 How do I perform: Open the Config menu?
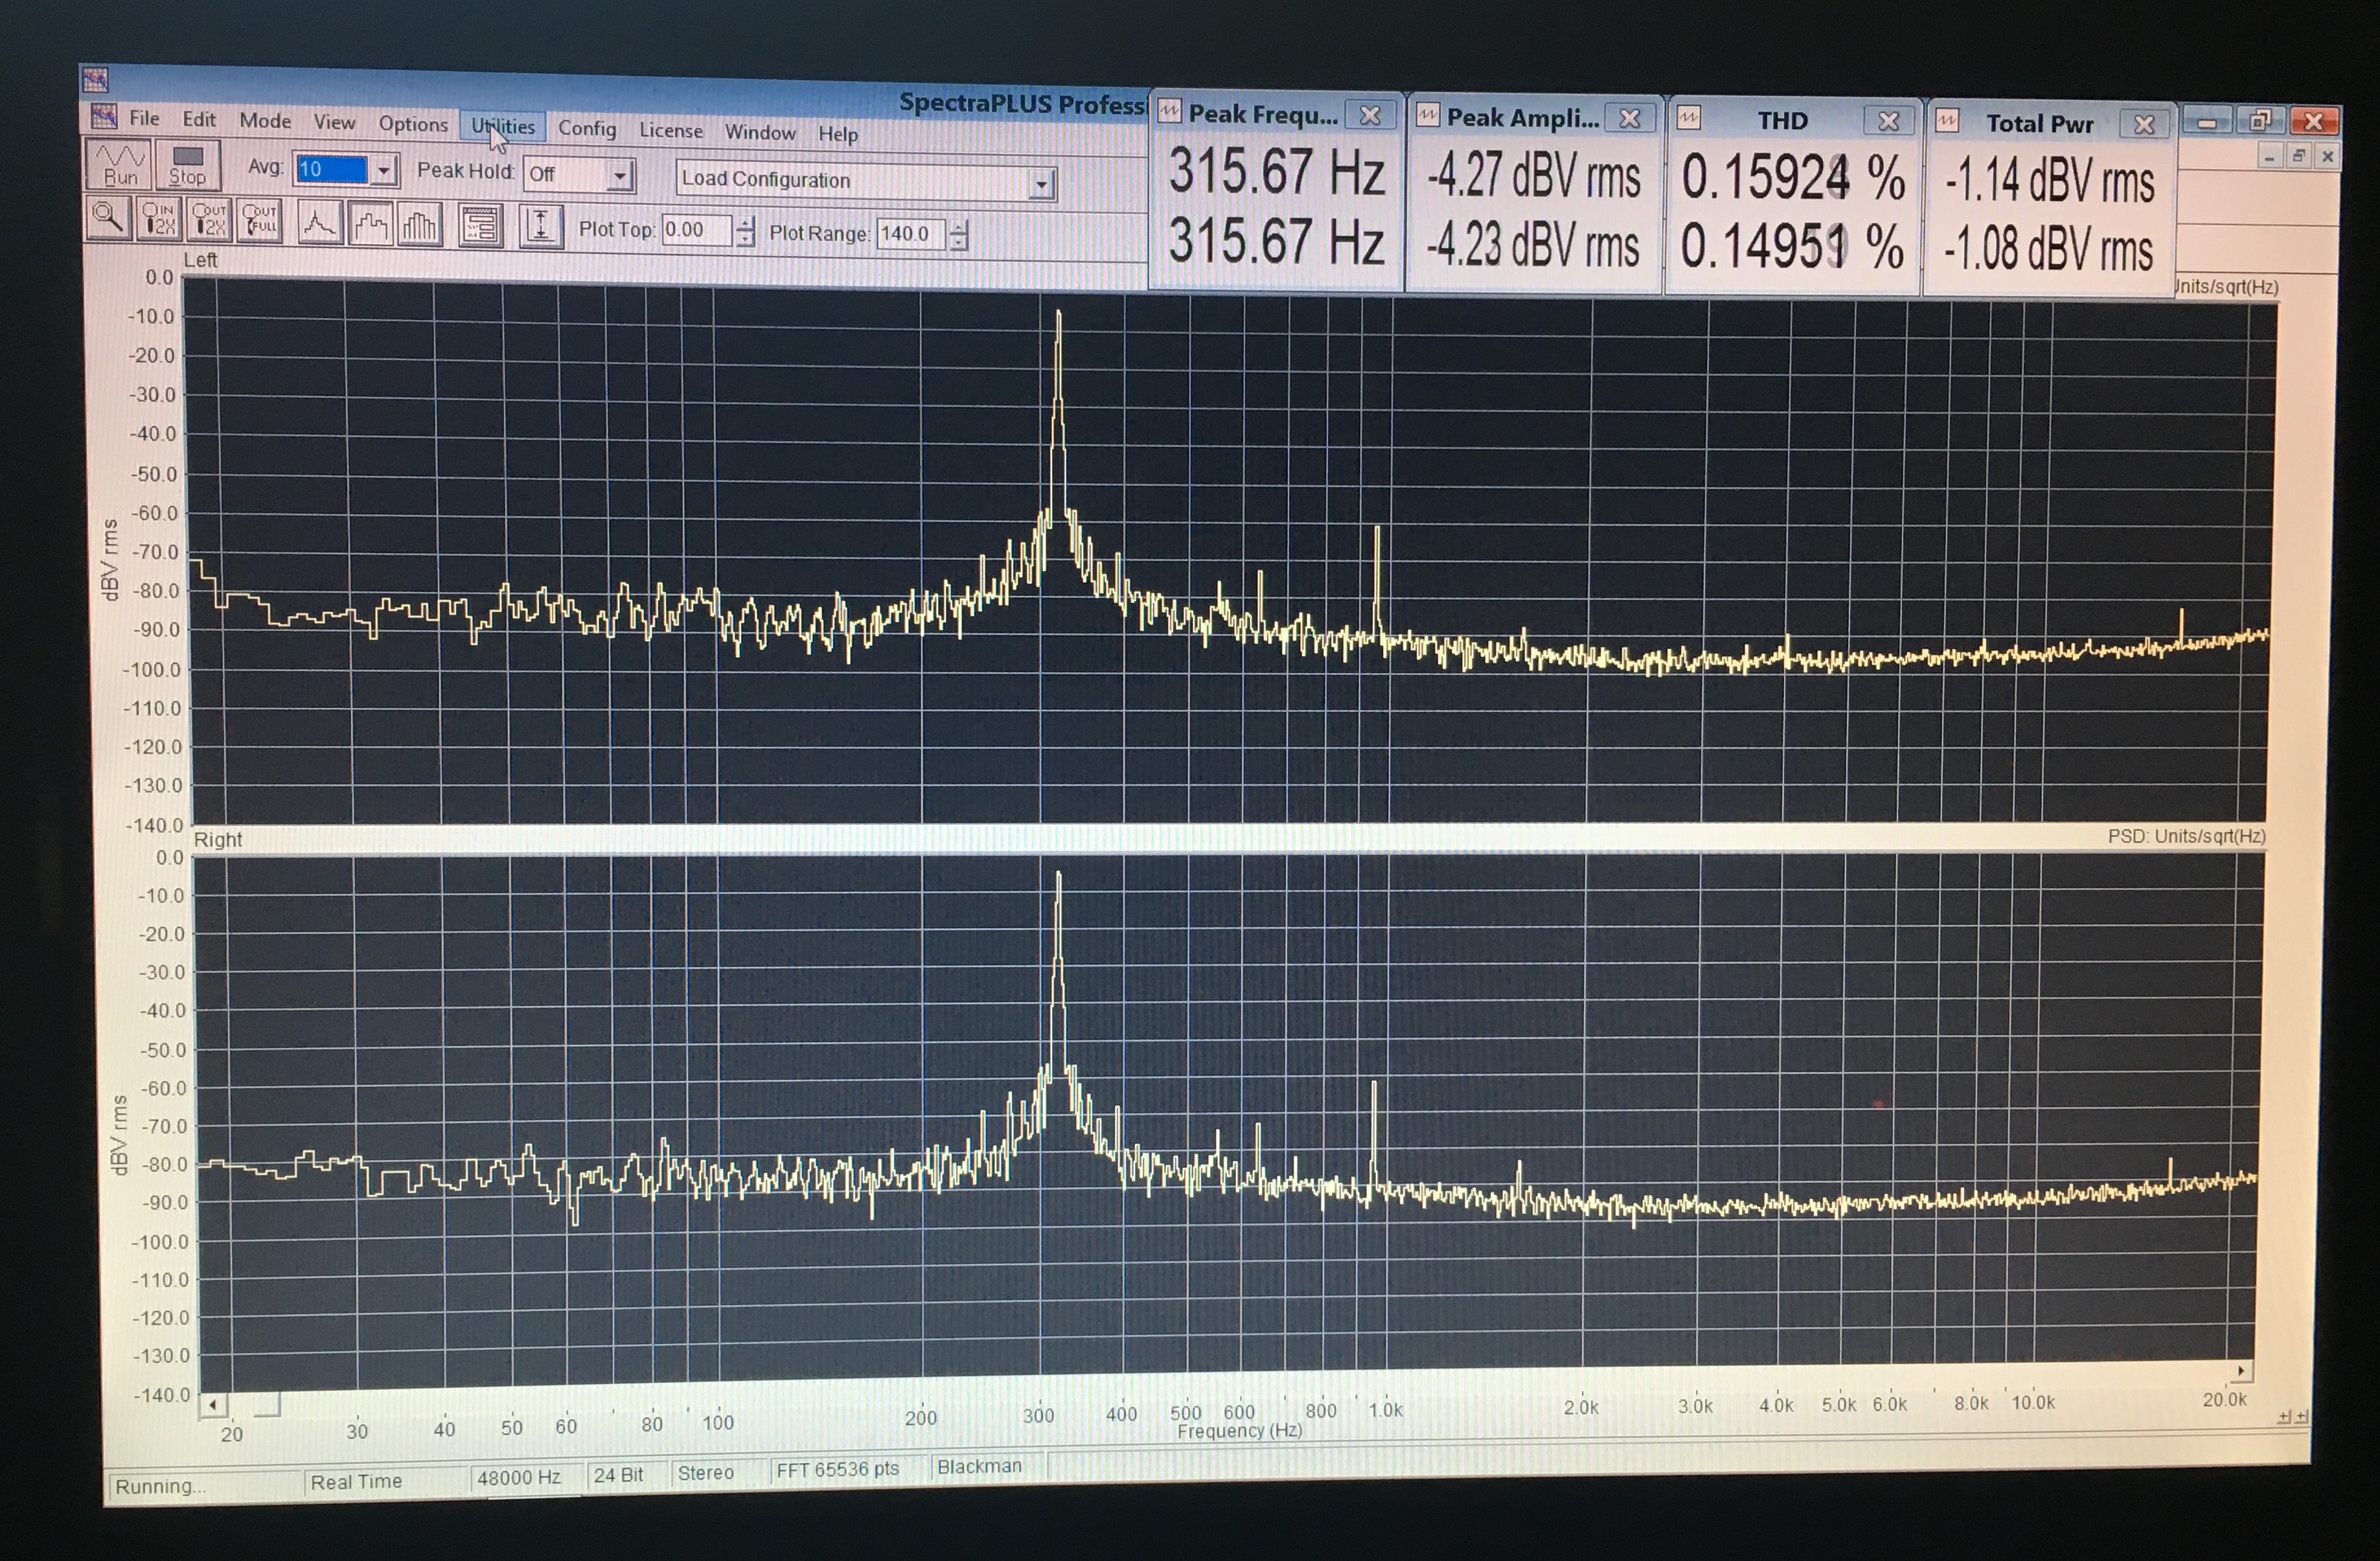pos(587,128)
